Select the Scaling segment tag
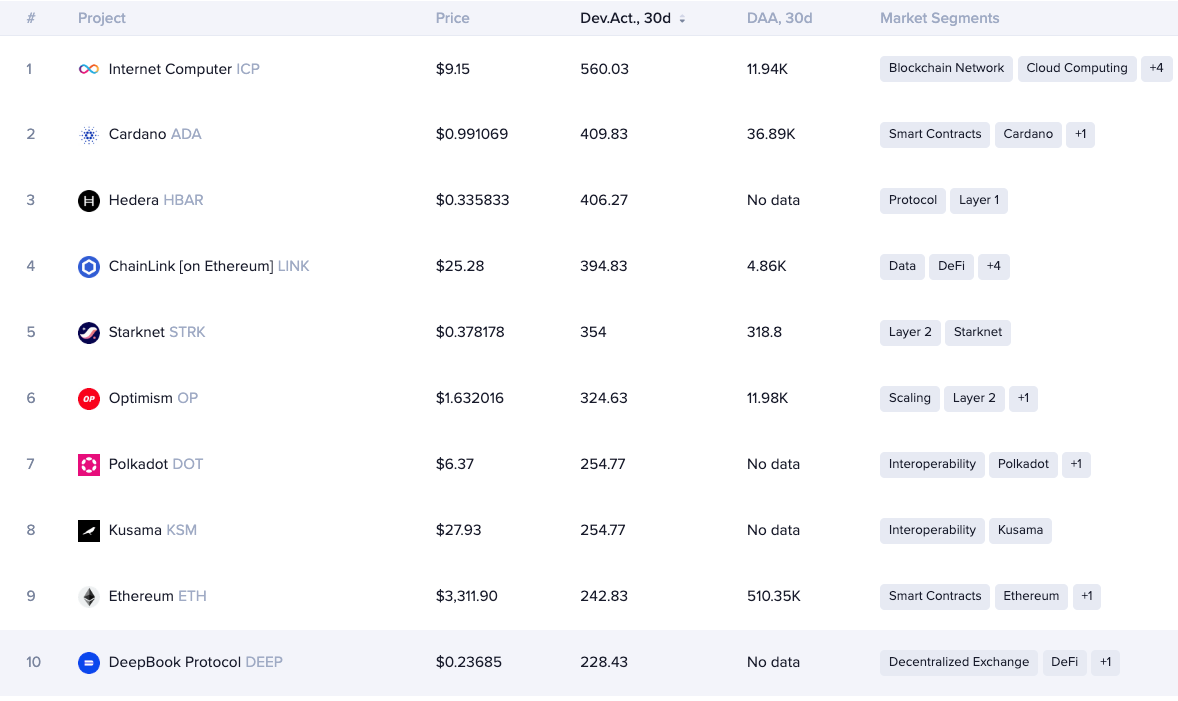 pyautogui.click(x=909, y=398)
